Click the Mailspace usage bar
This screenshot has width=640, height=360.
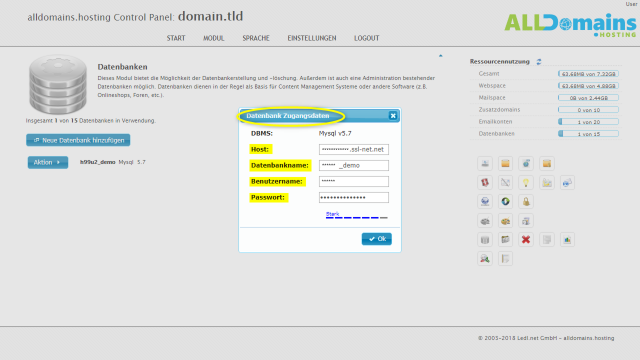[588, 98]
